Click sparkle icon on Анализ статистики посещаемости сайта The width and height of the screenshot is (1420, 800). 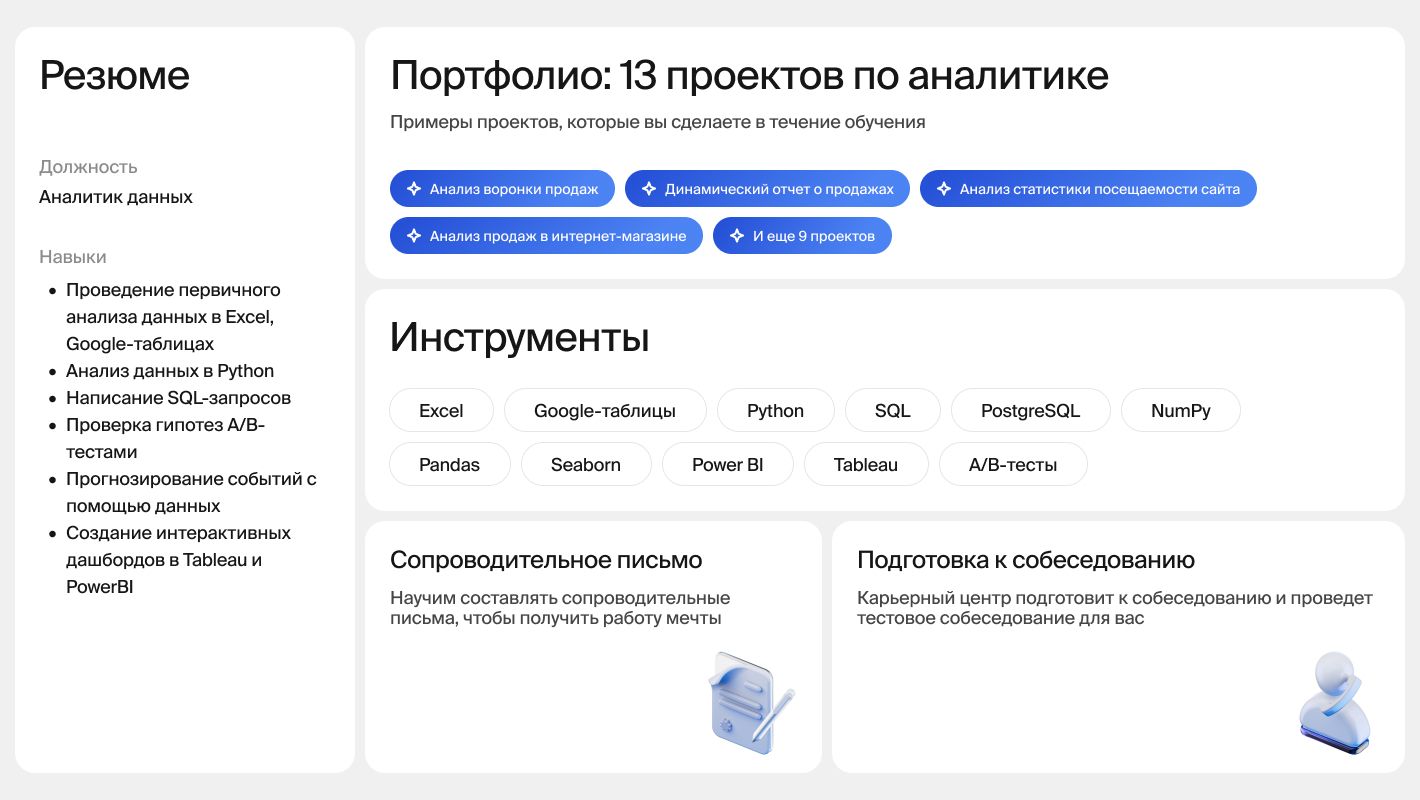pos(943,189)
